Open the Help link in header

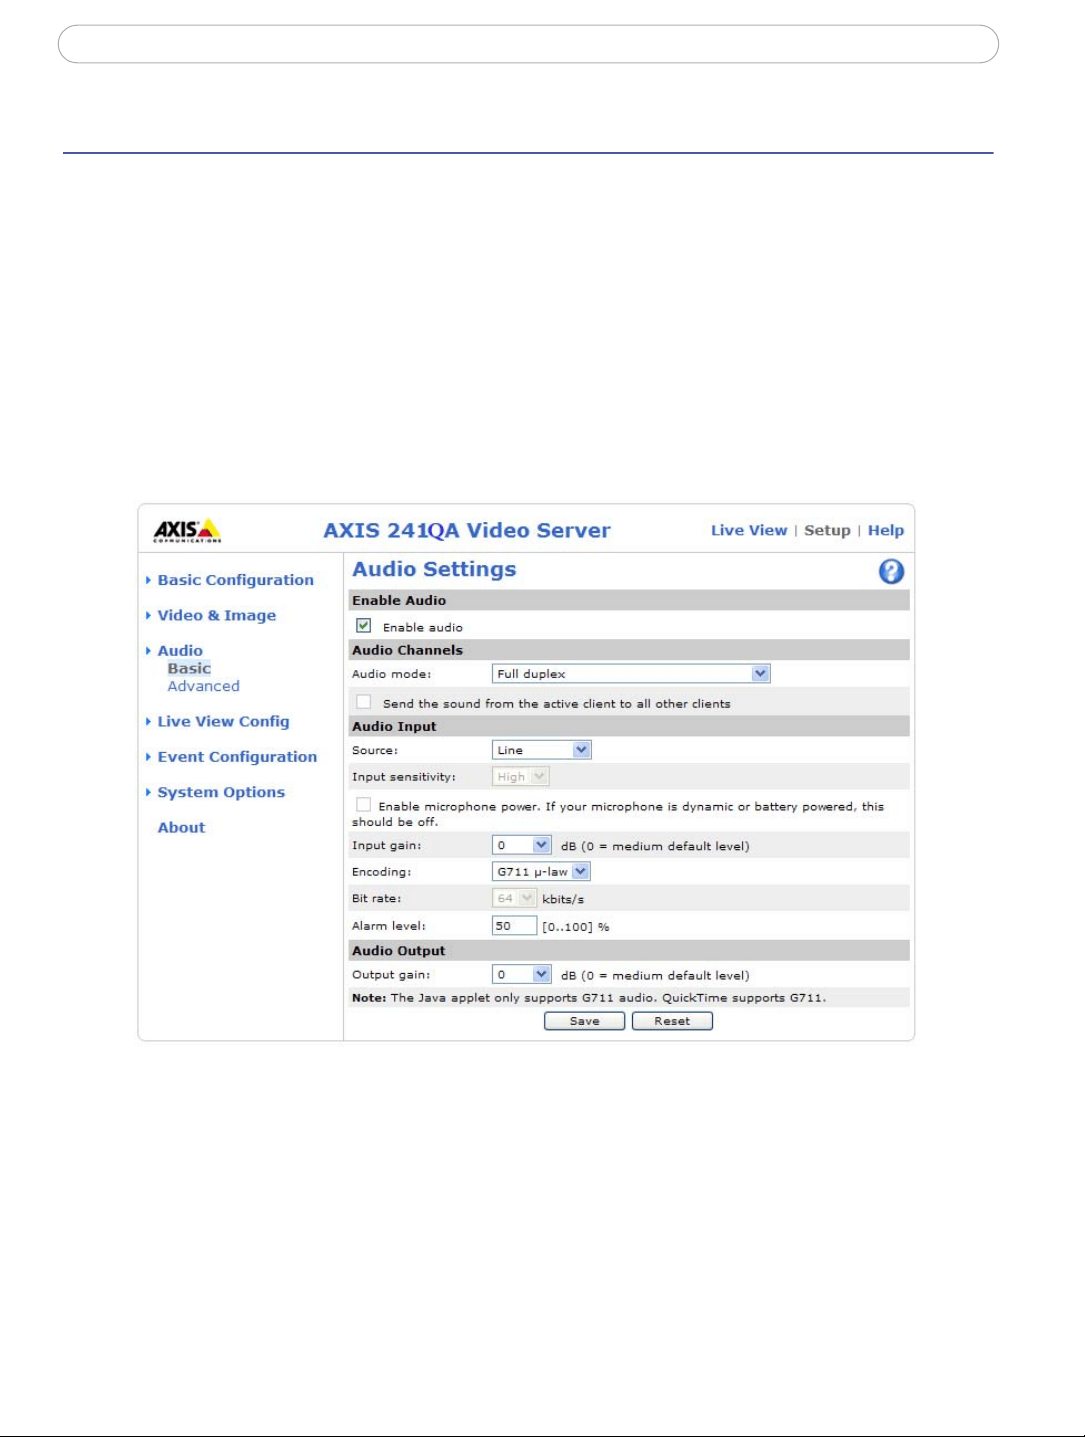pos(886,531)
